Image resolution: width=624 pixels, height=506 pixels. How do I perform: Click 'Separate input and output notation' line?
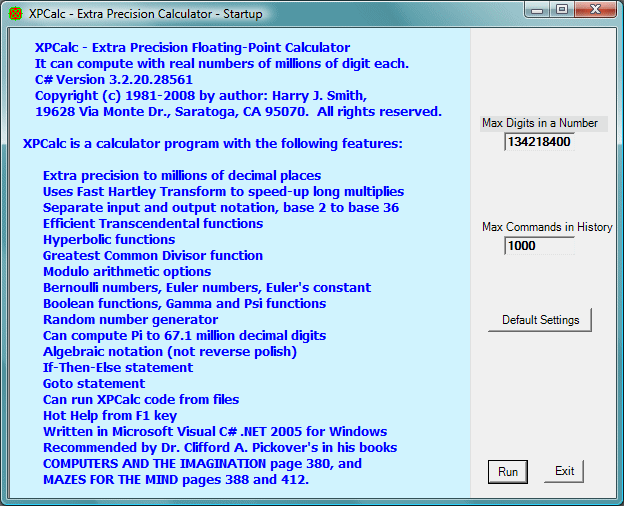pos(221,208)
